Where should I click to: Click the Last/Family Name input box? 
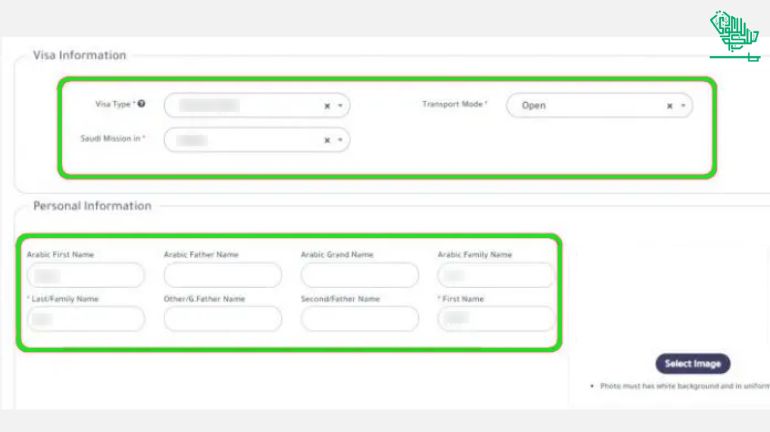click(x=86, y=319)
